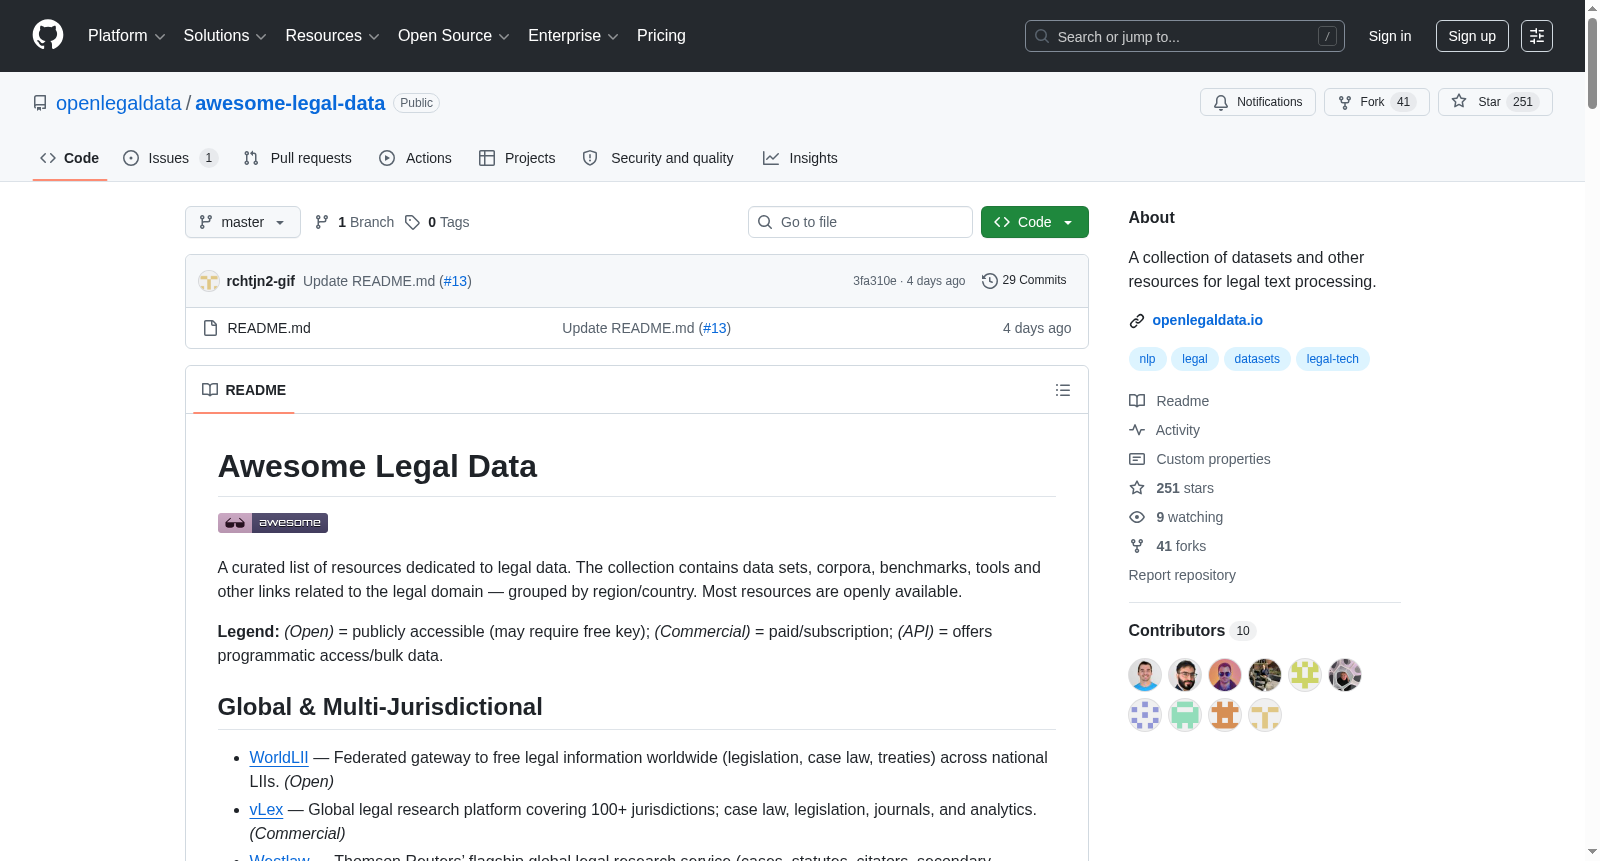Switch to the Pull requests tab

[298, 158]
